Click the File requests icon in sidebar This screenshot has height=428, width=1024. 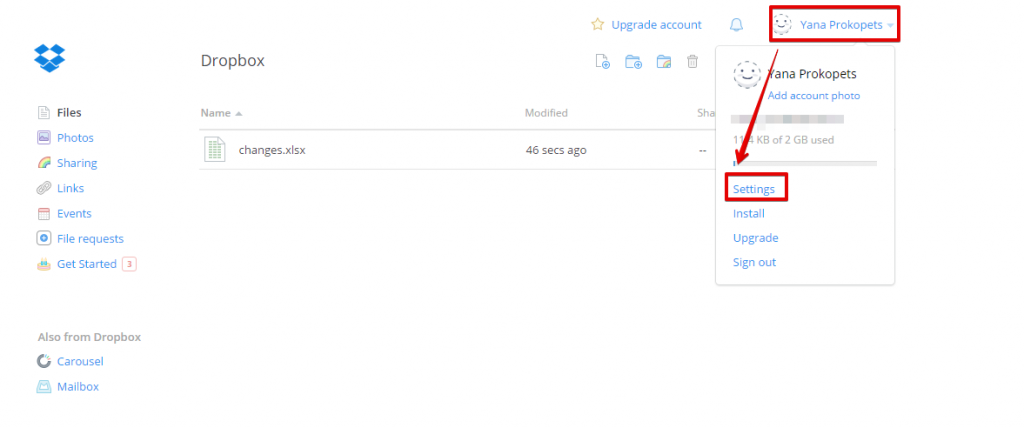coord(44,239)
